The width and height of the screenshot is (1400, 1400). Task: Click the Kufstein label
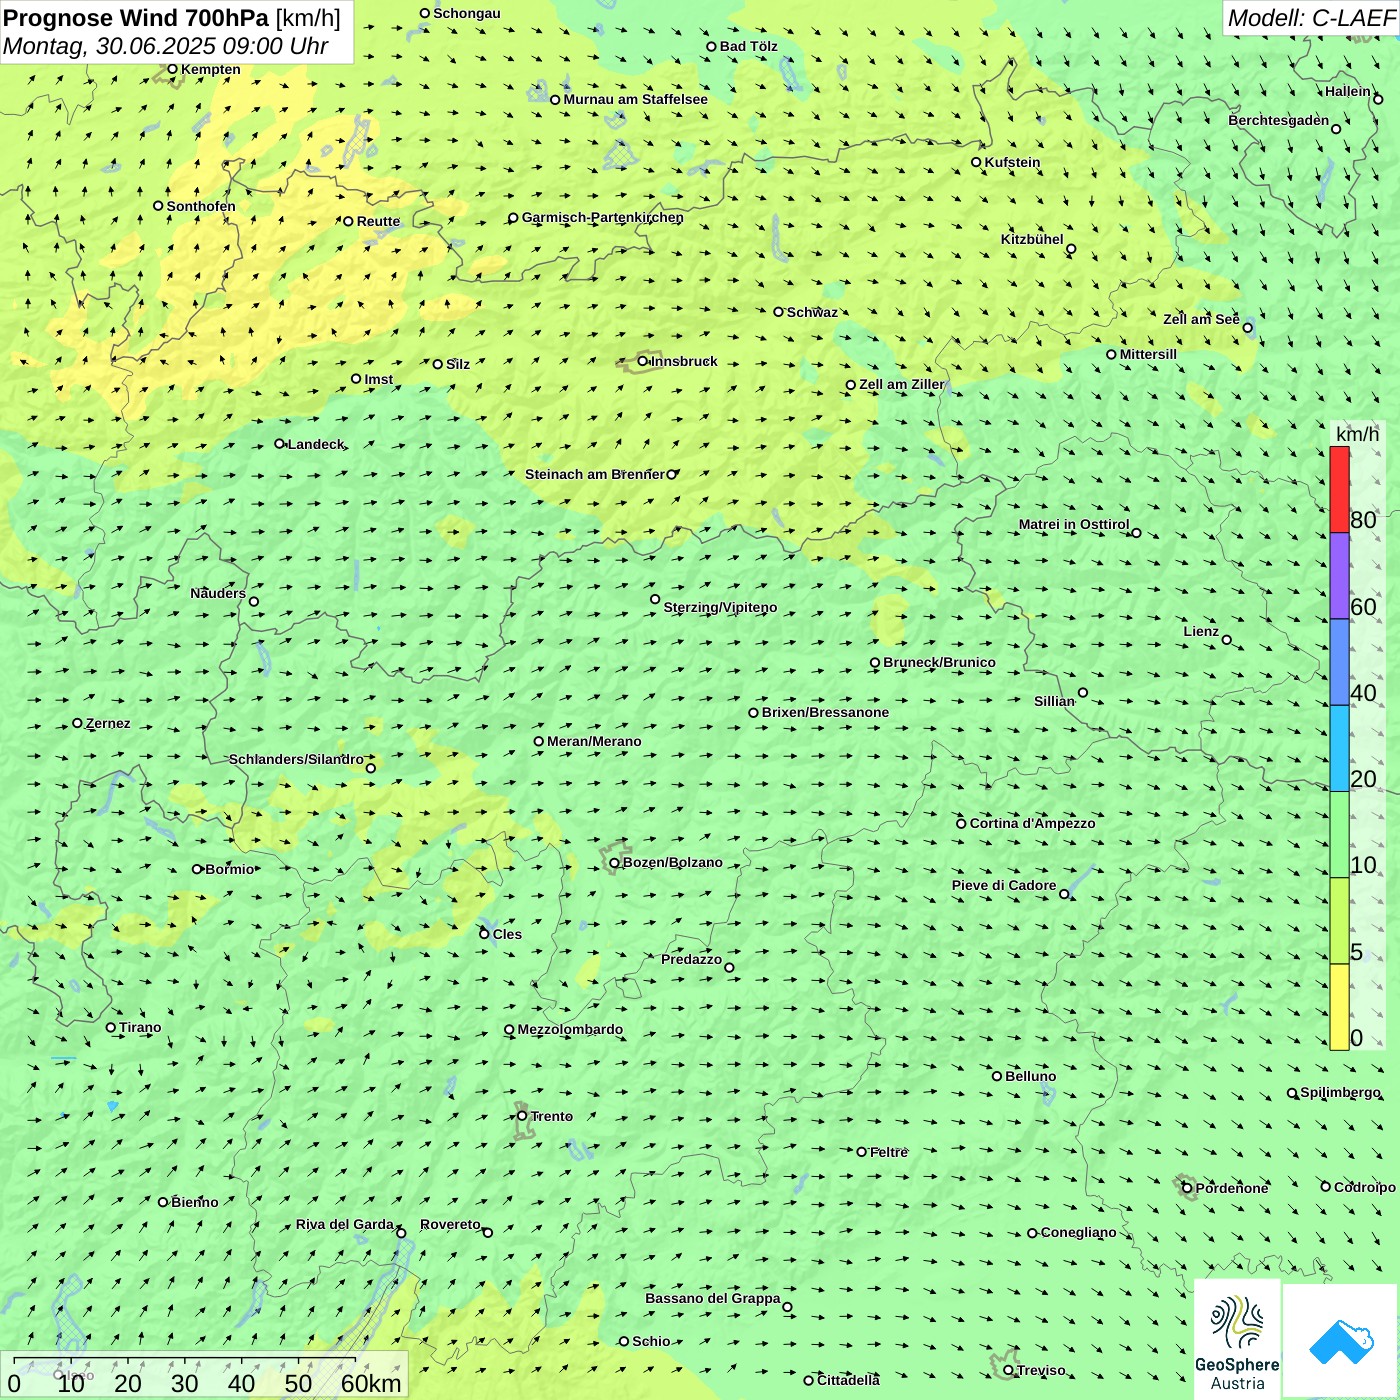[x=1012, y=162]
